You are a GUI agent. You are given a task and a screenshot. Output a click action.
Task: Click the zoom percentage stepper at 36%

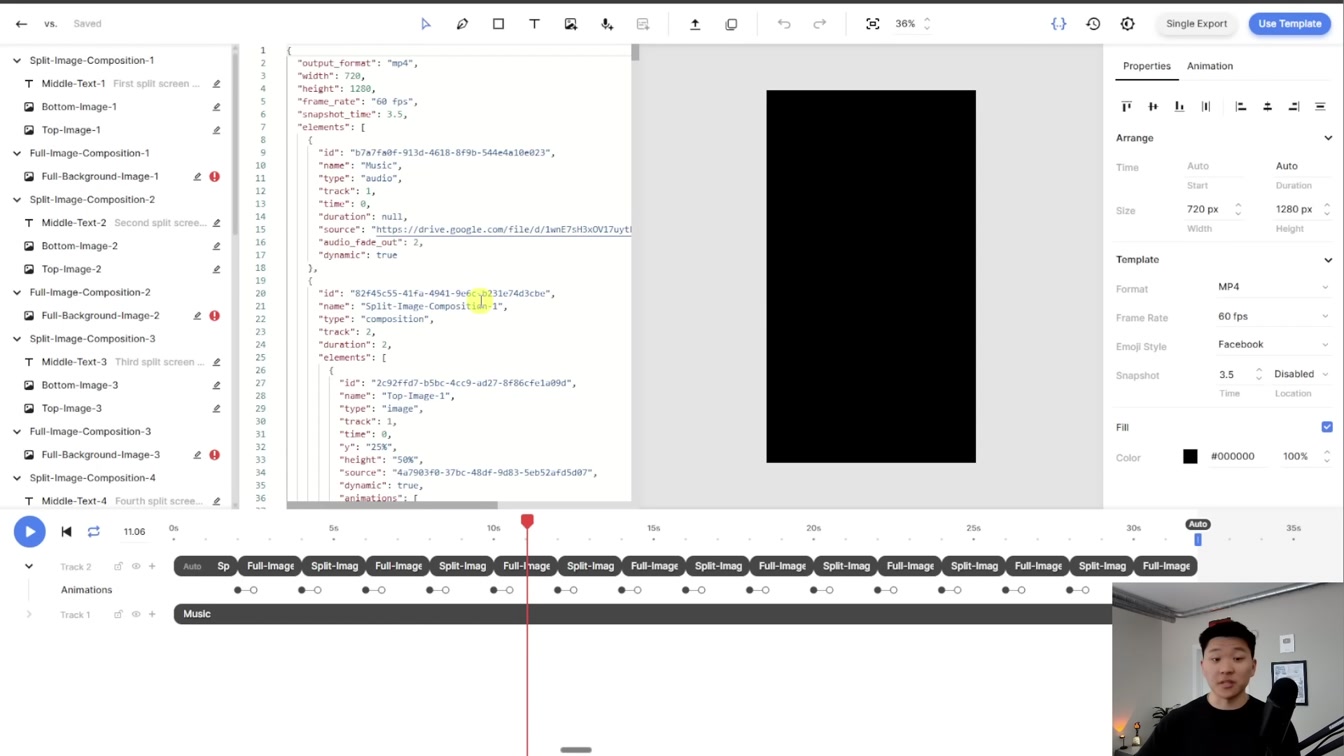tap(927, 24)
